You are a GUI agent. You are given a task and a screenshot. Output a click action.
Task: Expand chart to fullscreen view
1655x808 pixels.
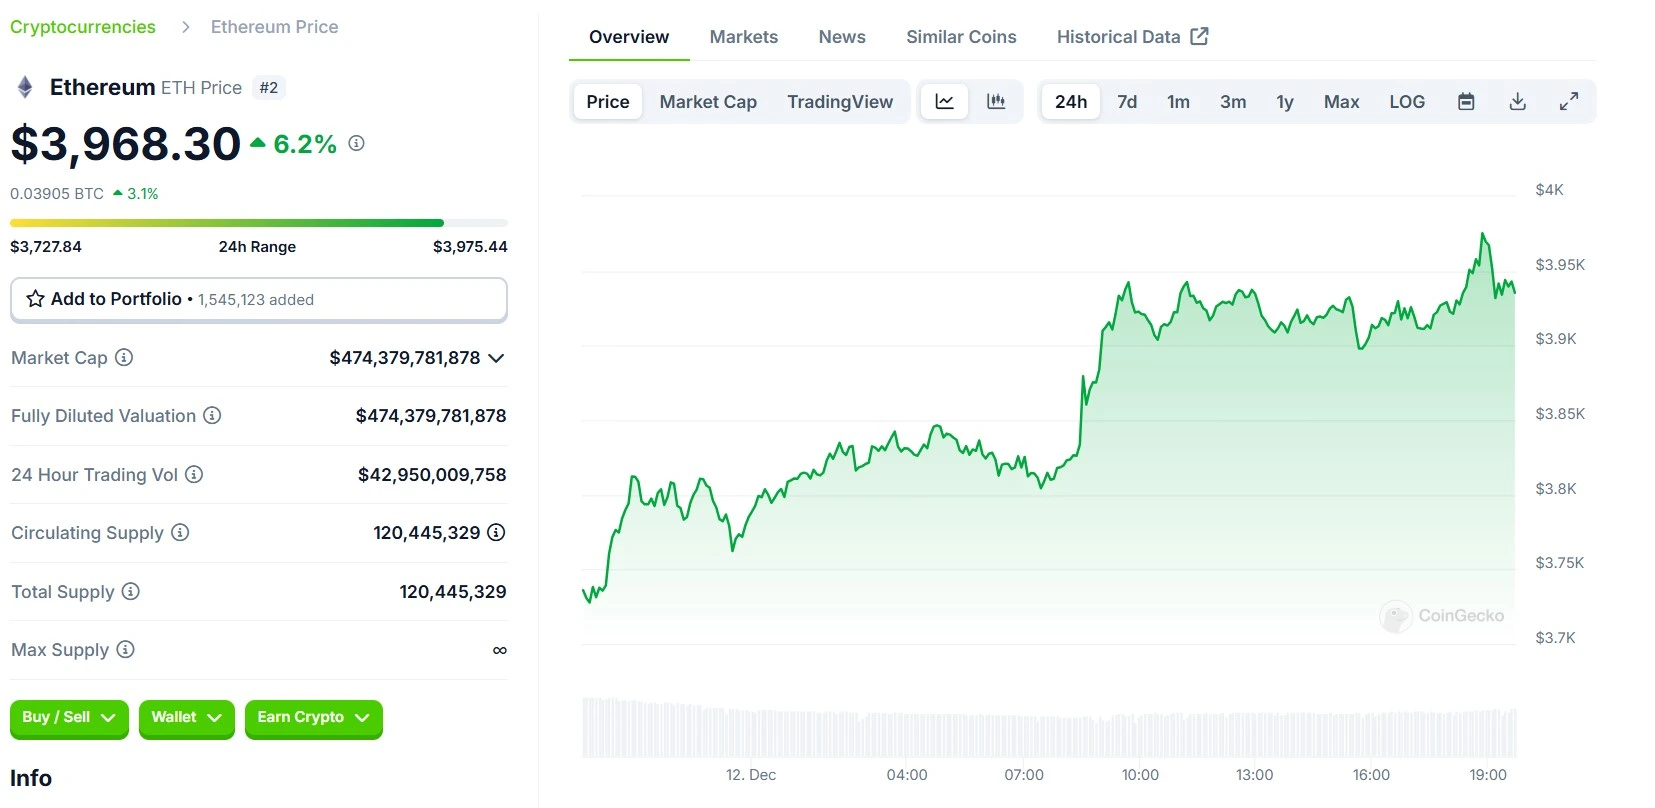[1569, 102]
